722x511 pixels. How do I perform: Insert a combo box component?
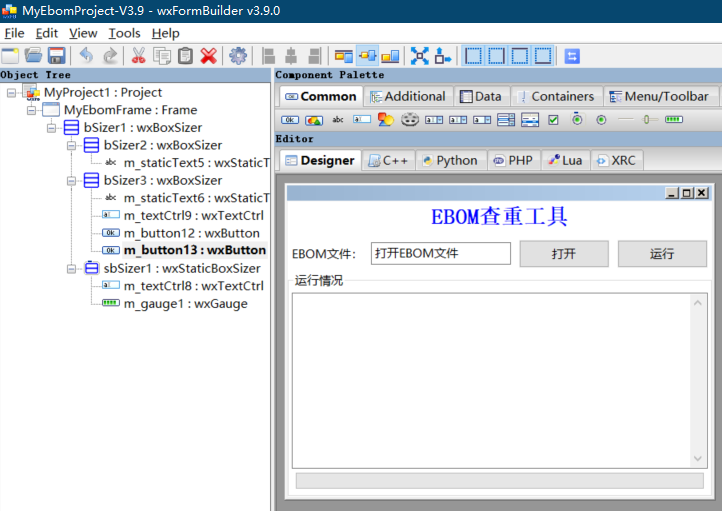434,120
